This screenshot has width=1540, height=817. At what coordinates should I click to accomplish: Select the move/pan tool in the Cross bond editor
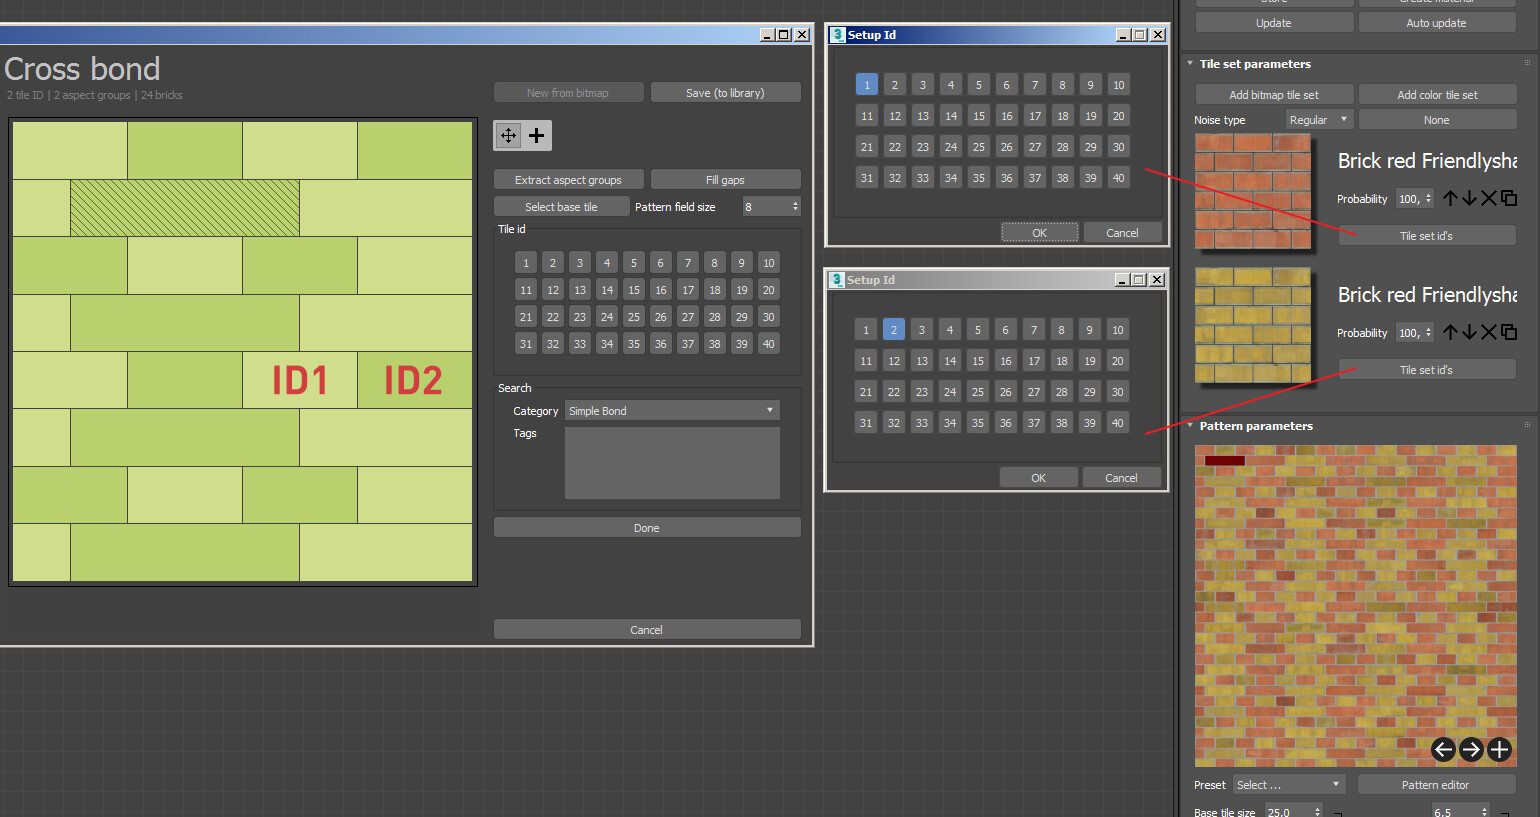509,135
